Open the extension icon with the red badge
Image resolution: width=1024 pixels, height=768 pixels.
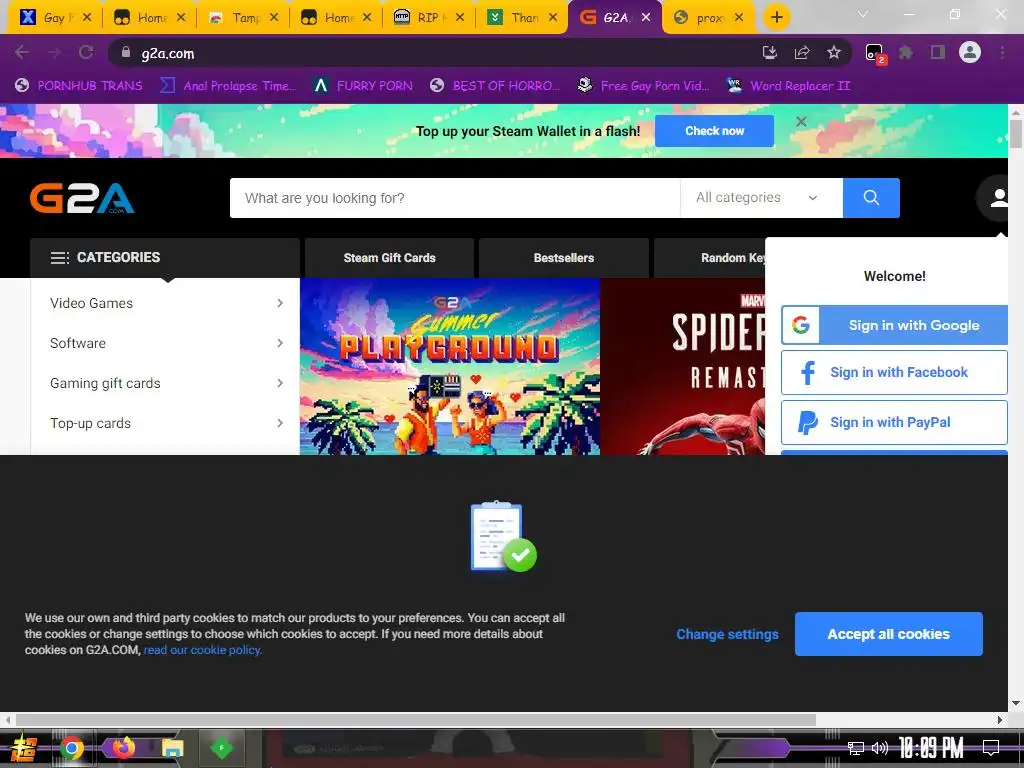point(874,54)
